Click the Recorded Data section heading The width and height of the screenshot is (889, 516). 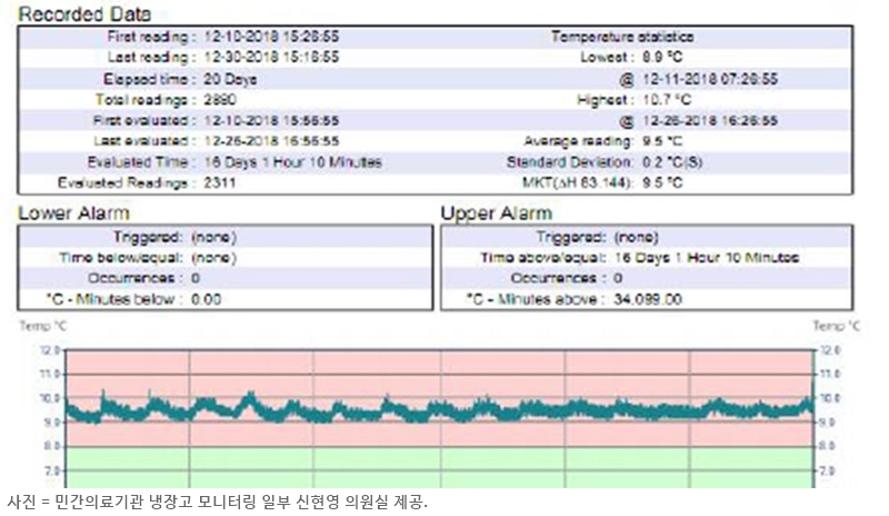click(x=85, y=15)
